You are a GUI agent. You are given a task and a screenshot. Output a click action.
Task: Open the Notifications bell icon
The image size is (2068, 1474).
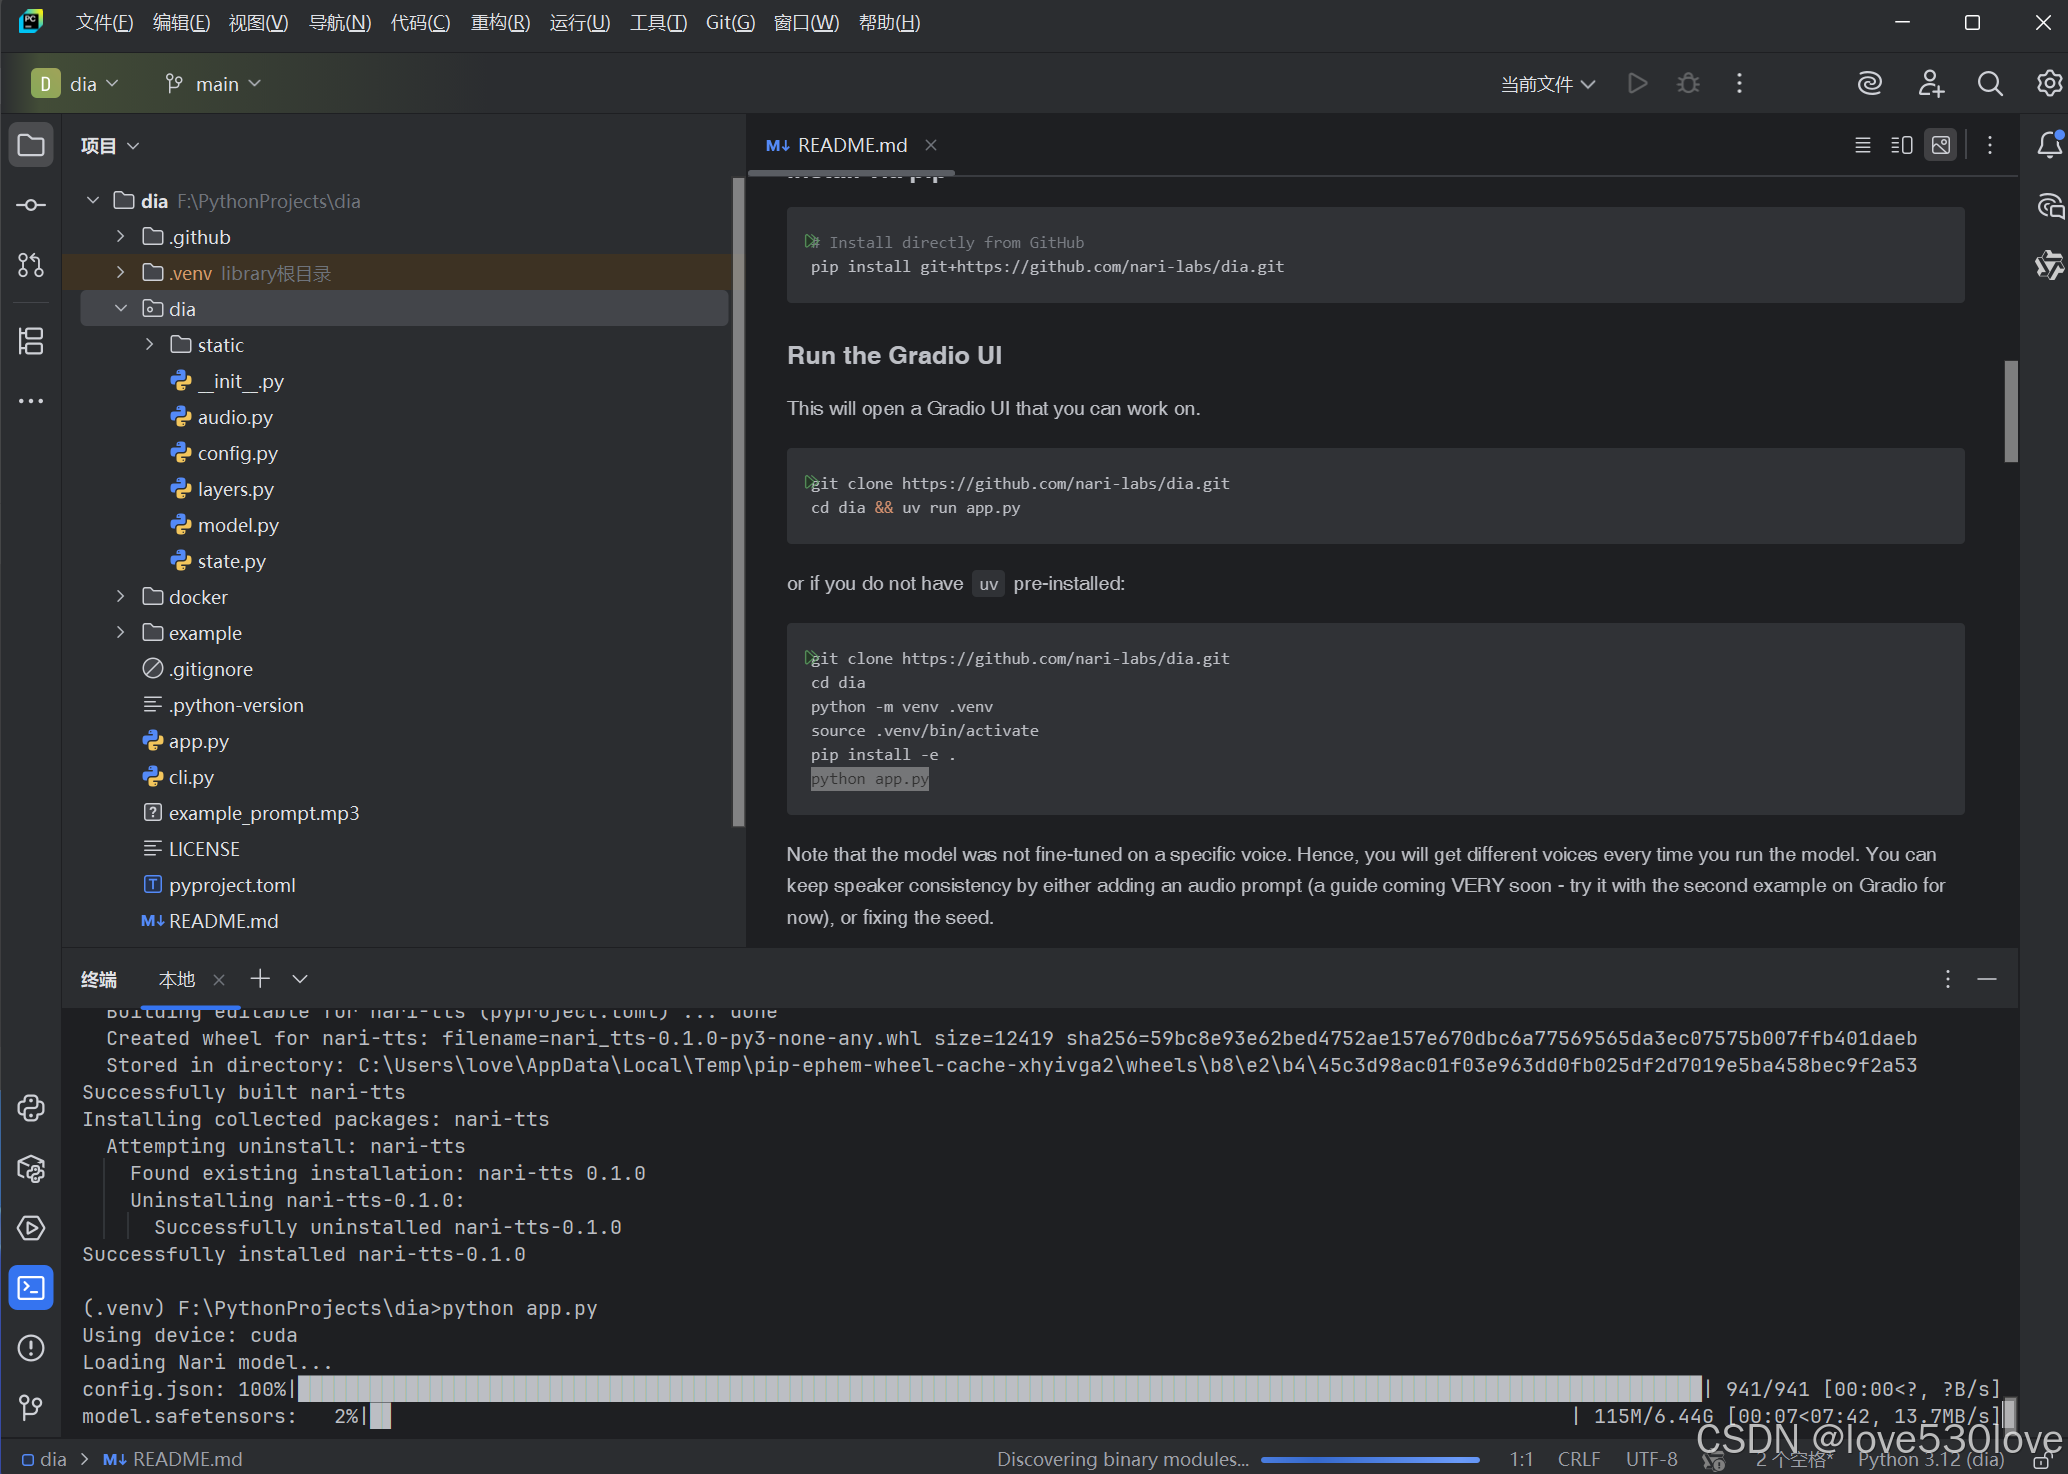click(2049, 146)
